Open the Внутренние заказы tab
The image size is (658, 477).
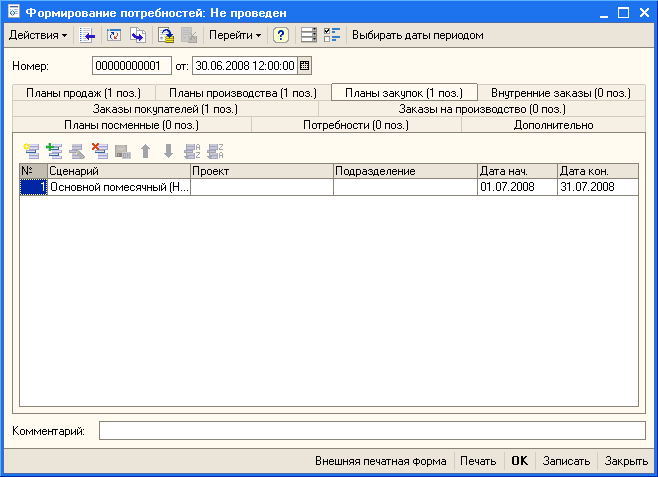click(560, 93)
